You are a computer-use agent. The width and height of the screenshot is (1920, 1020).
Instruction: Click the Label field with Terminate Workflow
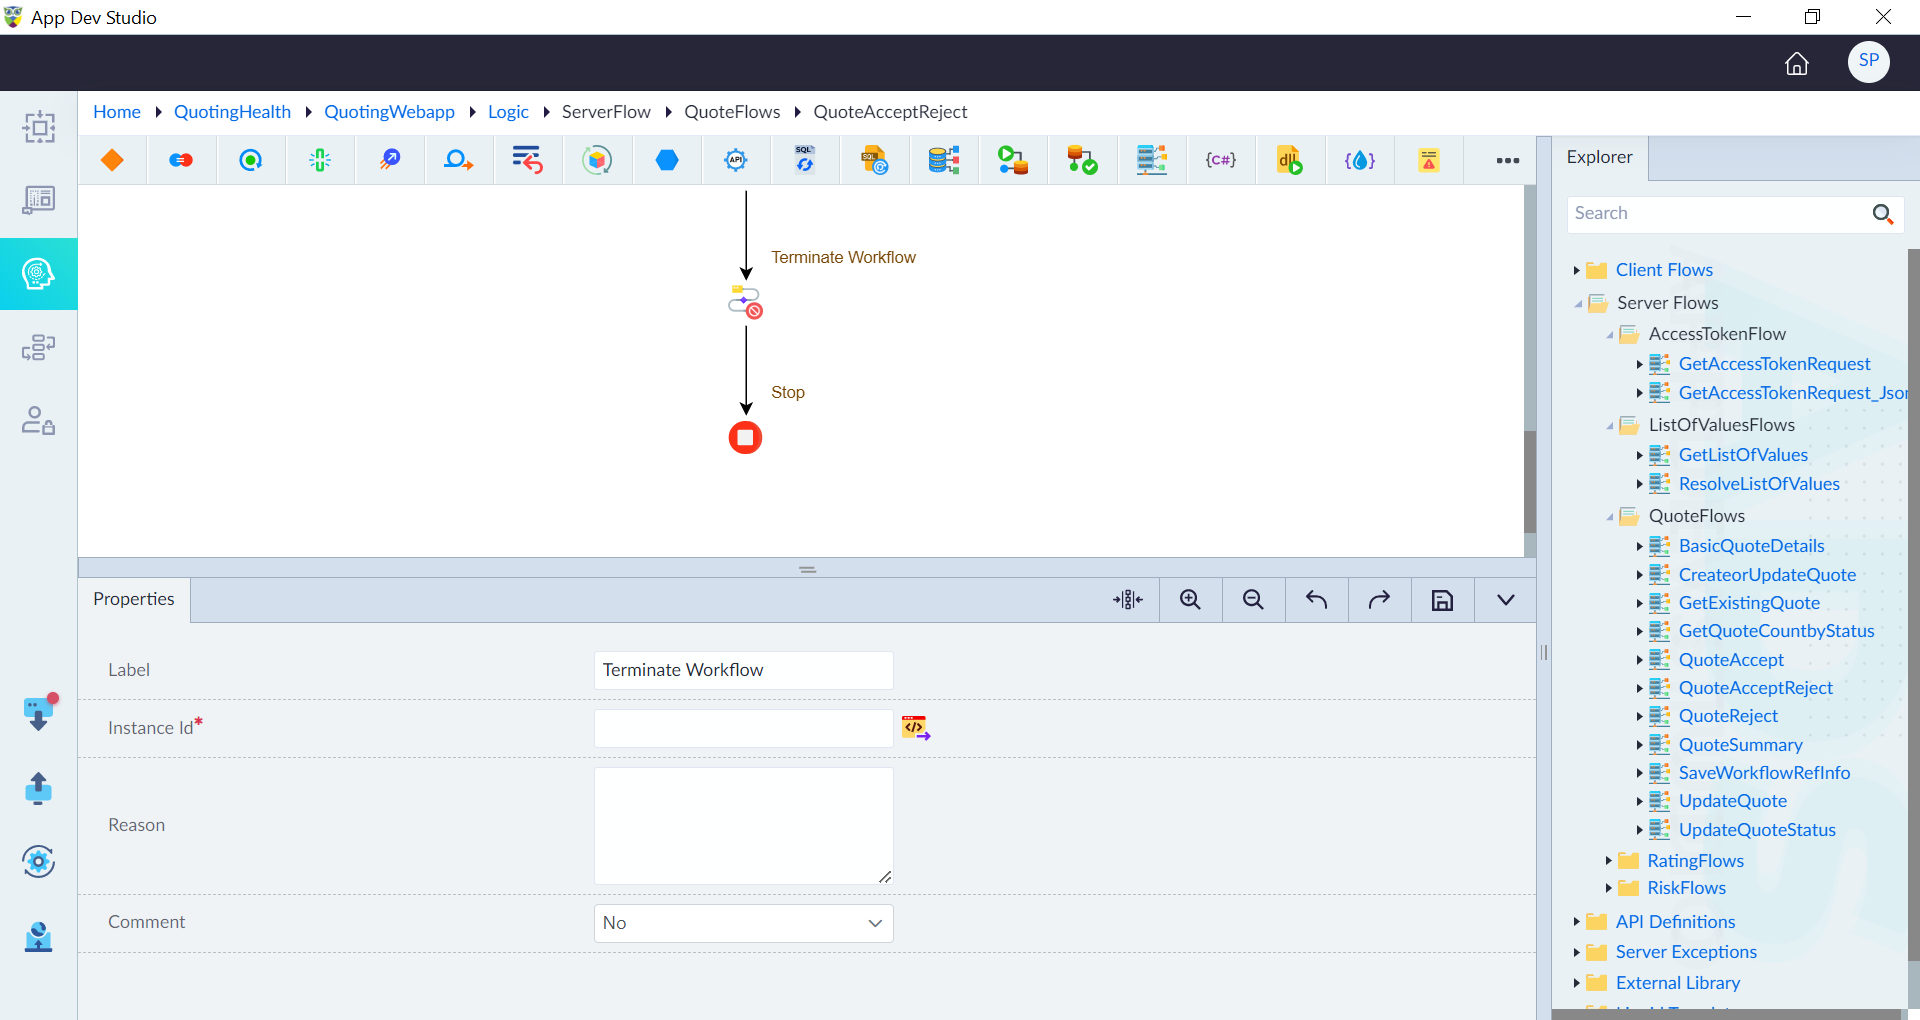tap(743, 670)
